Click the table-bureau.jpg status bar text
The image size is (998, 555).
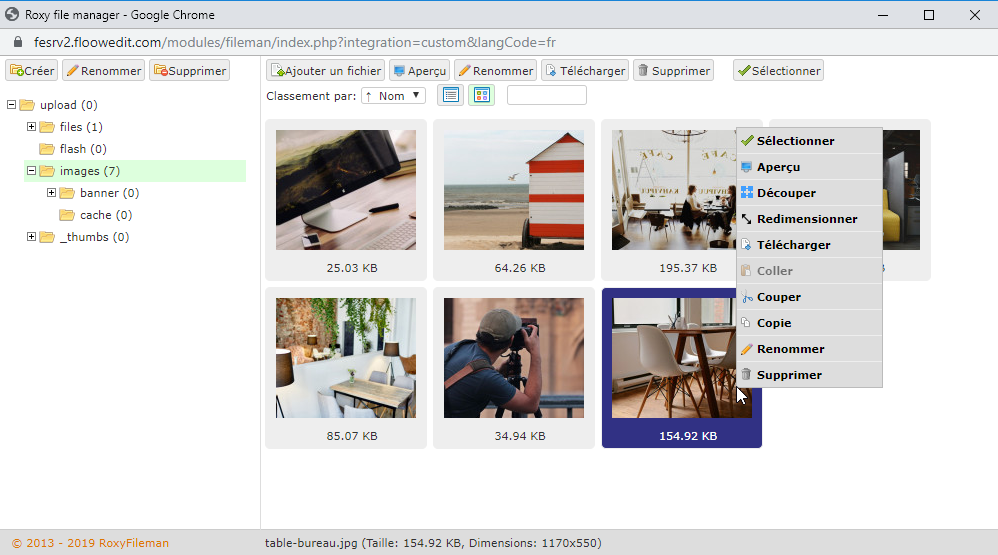point(433,543)
